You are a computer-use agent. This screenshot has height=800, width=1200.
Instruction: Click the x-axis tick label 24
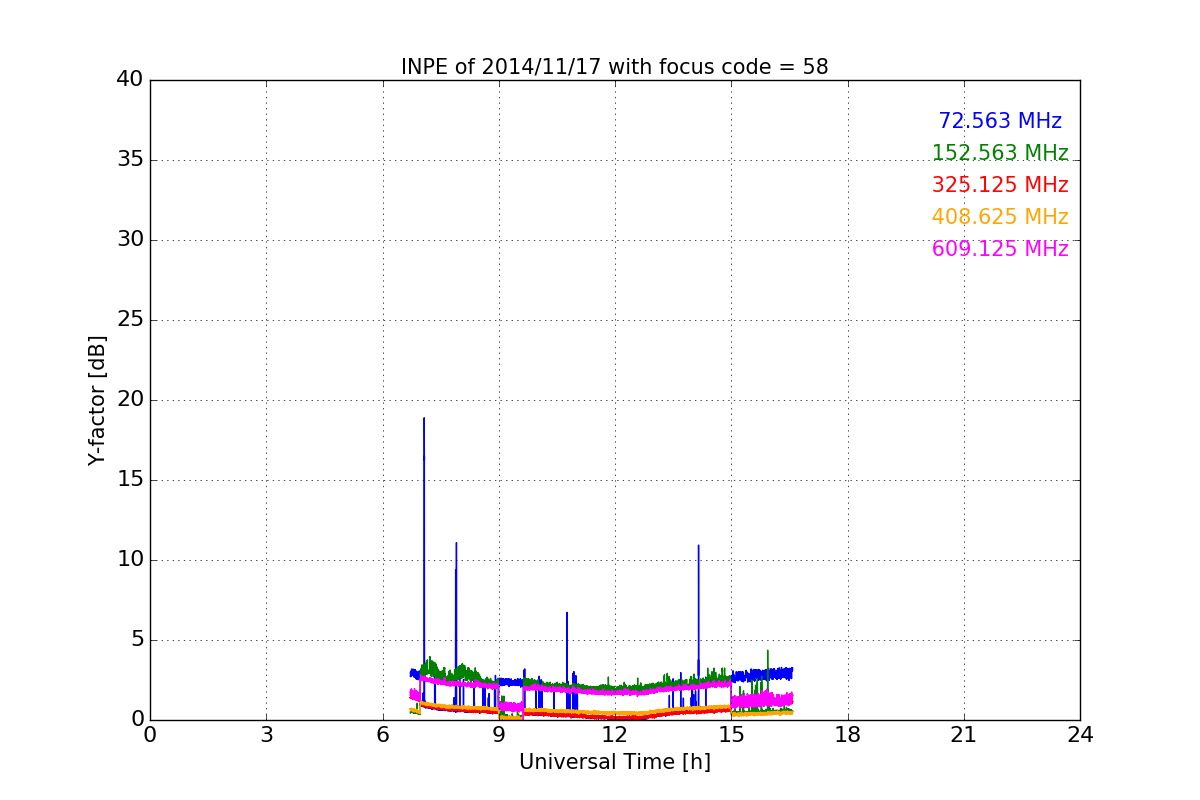click(x=1080, y=735)
